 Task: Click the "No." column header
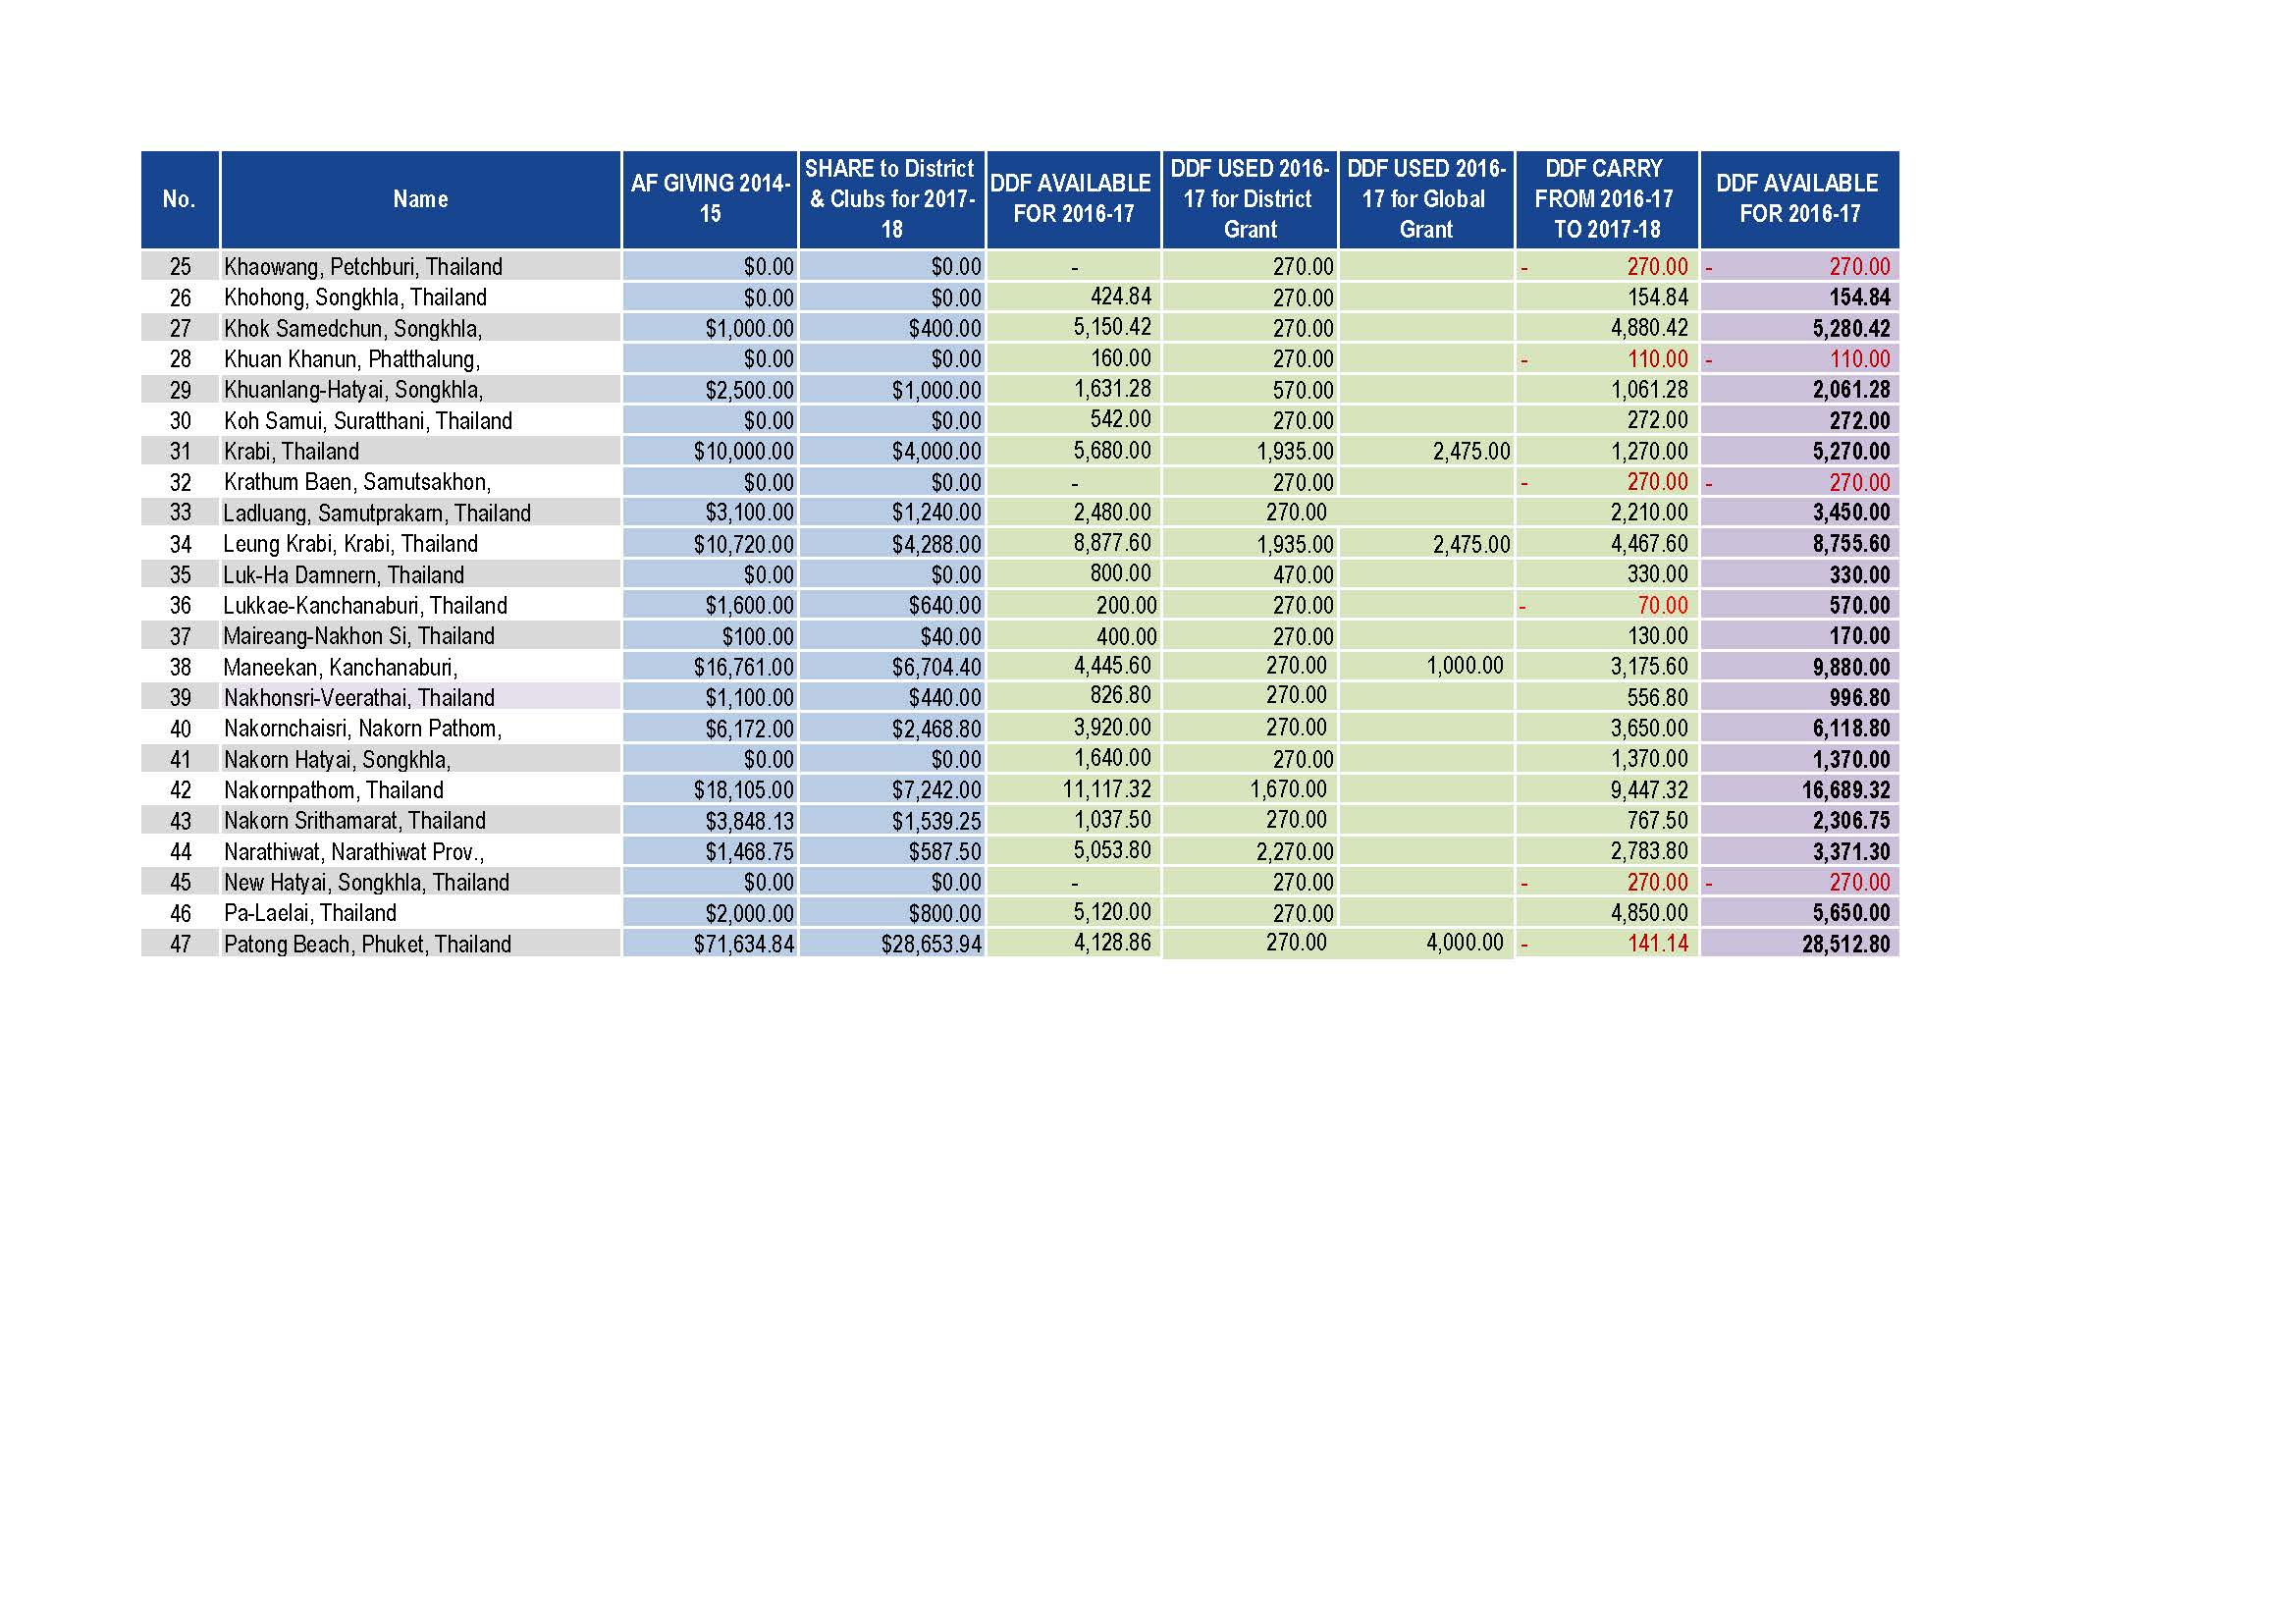(x=180, y=199)
